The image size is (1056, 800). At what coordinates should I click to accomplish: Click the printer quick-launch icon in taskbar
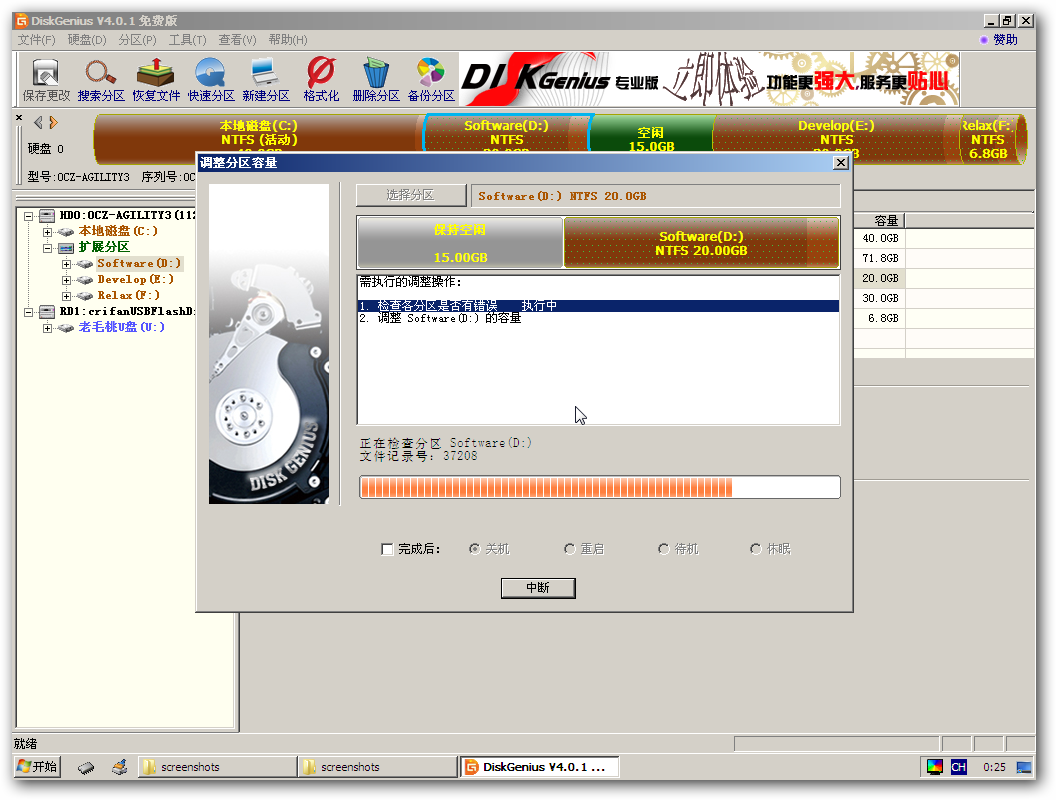tap(119, 767)
